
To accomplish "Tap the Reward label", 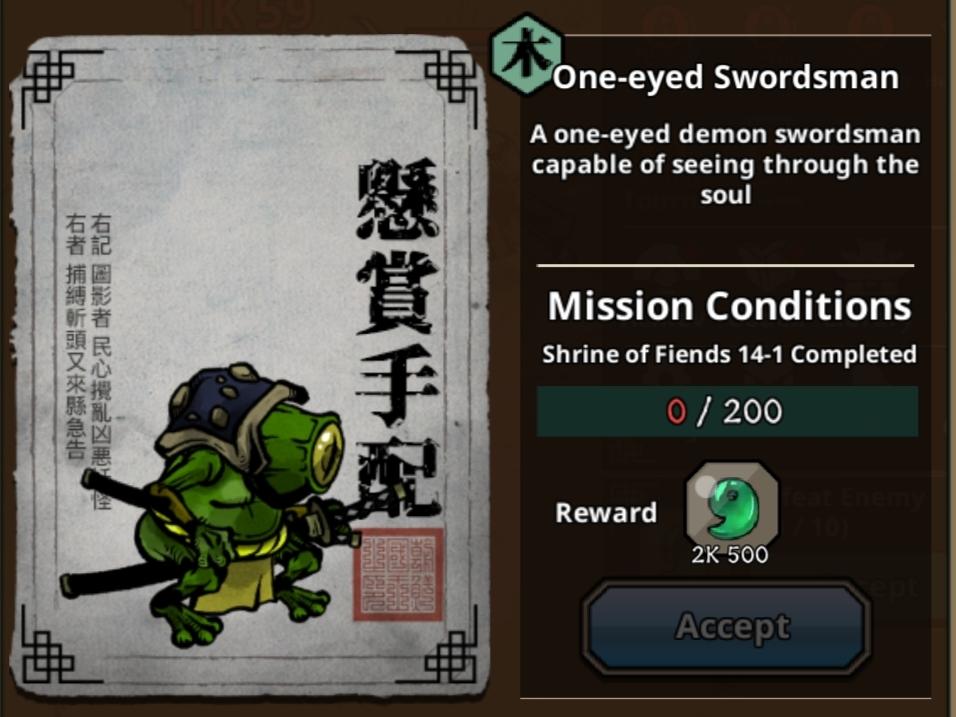I will click(606, 513).
